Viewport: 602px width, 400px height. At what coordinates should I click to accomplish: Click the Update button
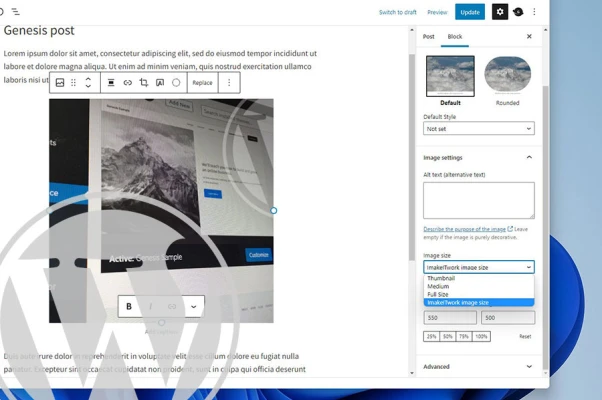[x=470, y=12]
